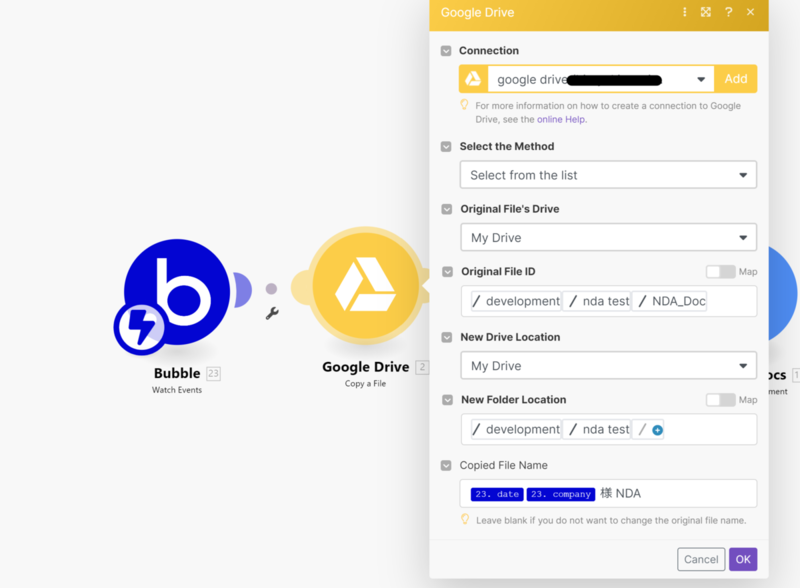This screenshot has height=588, width=800.
Task: Click the Bubble module number badge 23
Action: tap(213, 374)
